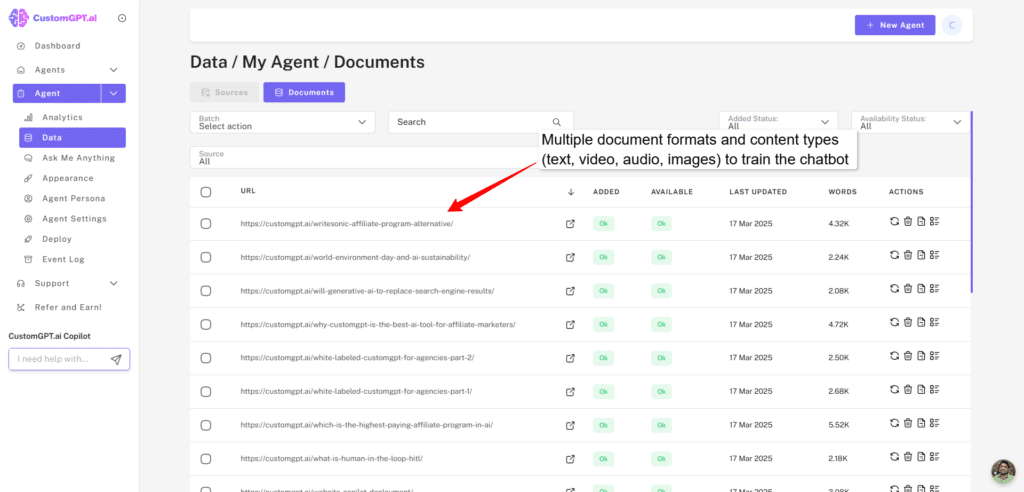Open world-environment-day URL in new tab
1024x492 pixels.
click(570, 257)
